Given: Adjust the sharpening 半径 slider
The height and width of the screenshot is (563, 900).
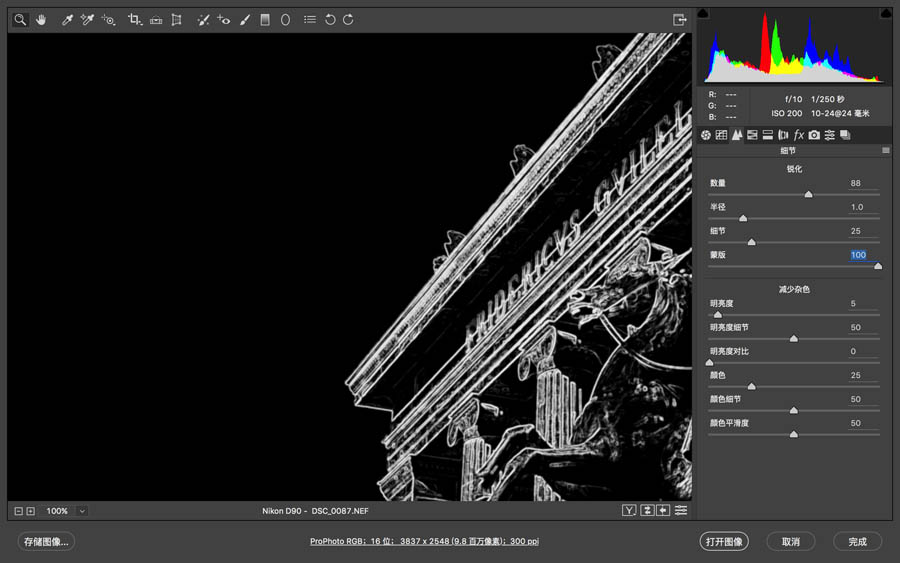Looking at the screenshot, I should pos(743,219).
